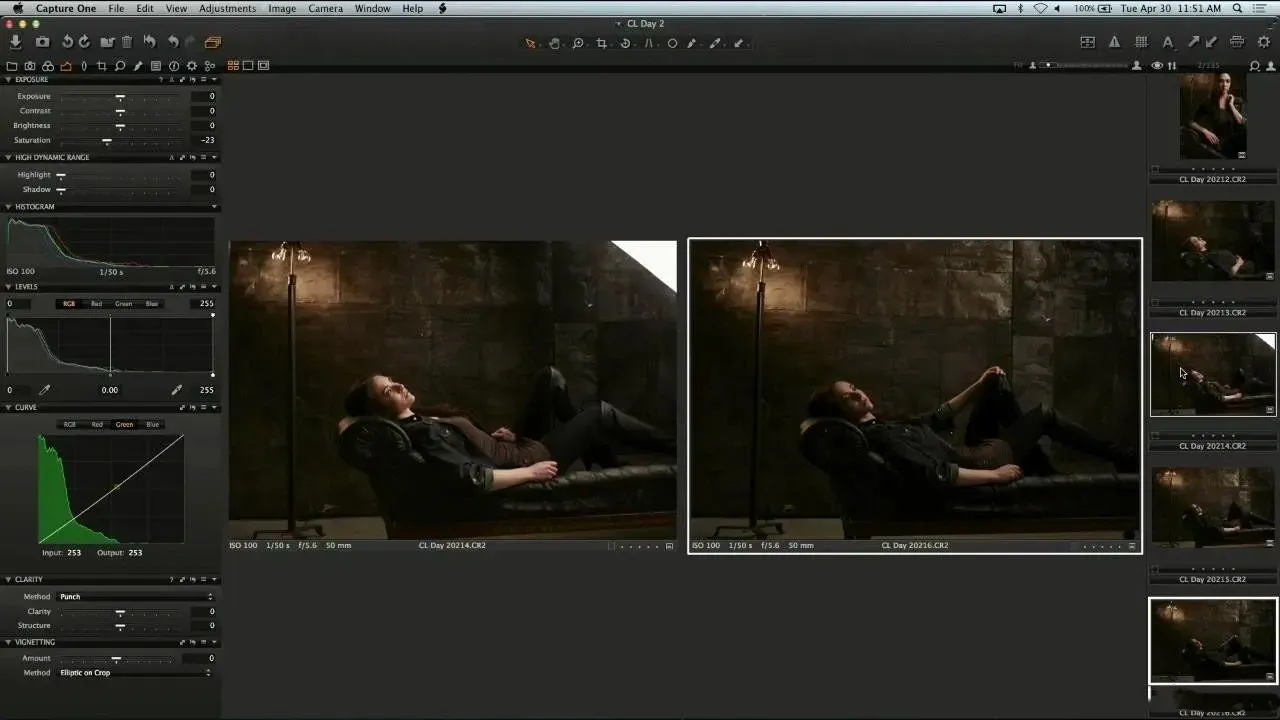
Task: Toggle the eye icon above the browser
Action: [x=1157, y=66]
